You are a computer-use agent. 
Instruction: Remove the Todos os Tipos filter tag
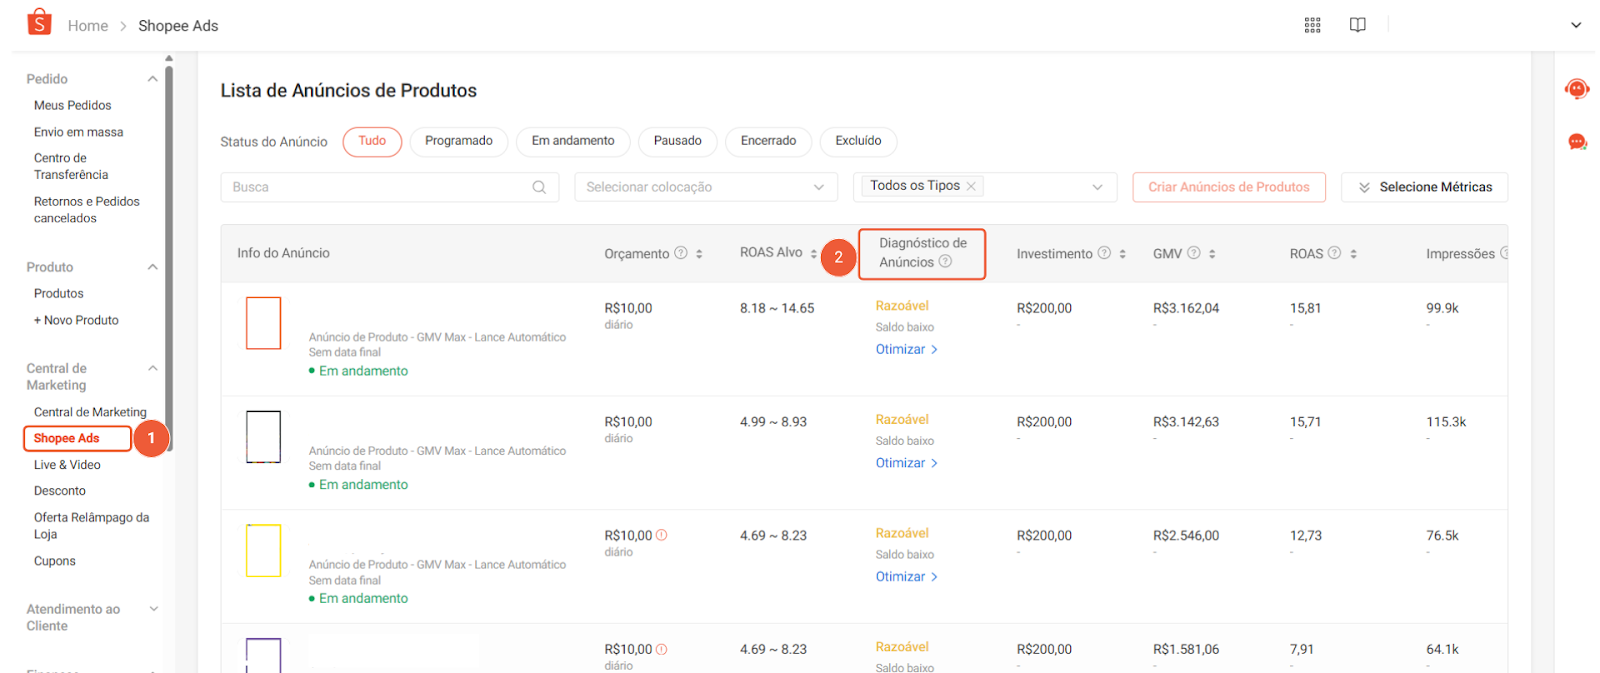(971, 186)
